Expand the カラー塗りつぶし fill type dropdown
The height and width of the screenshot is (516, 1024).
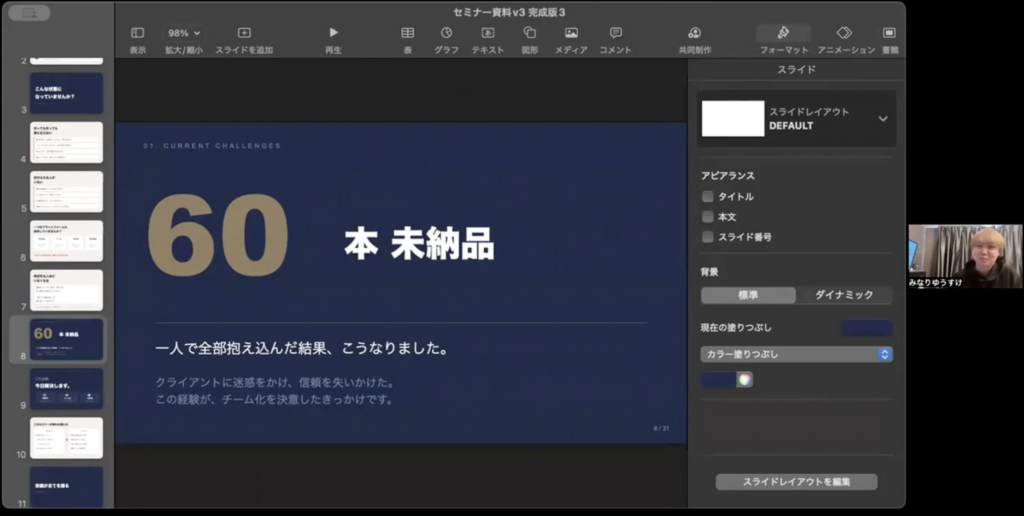796,354
